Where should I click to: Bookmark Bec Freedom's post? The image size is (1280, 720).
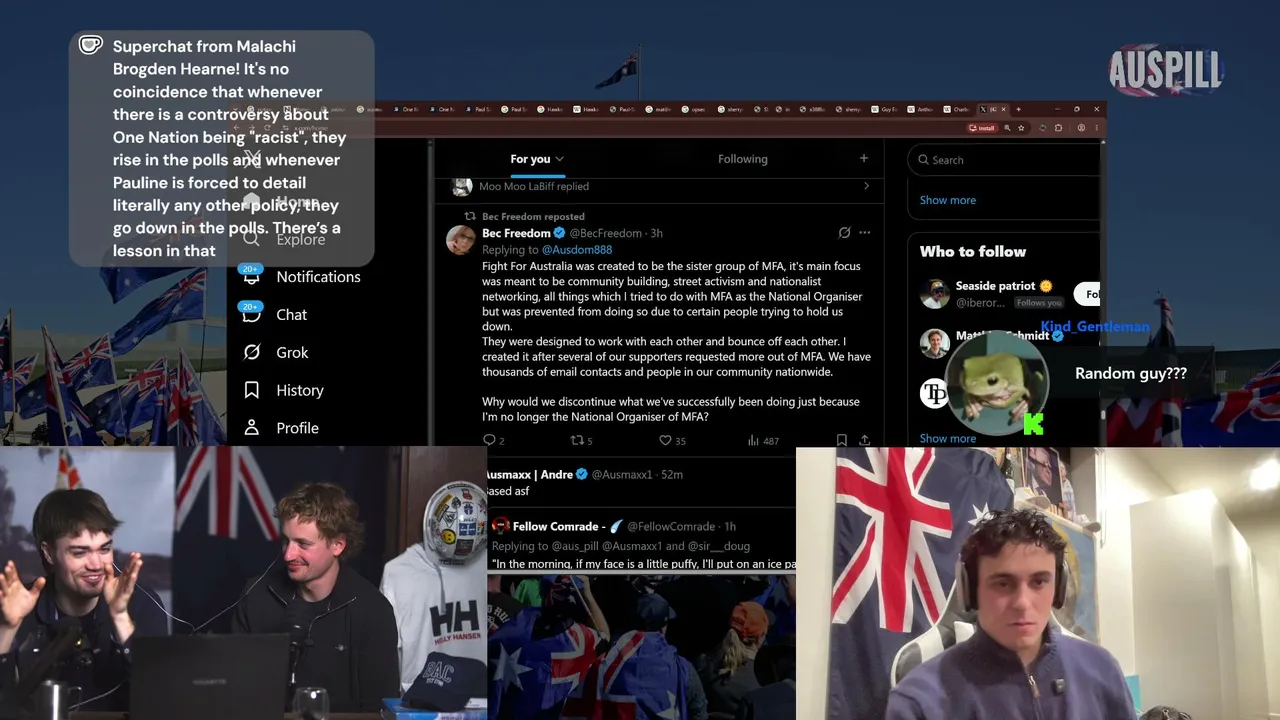pos(842,440)
